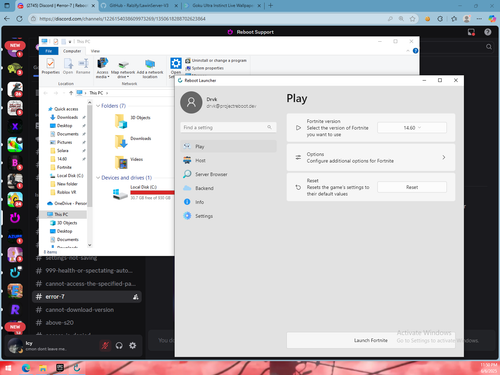Viewport: 500px width, 375px height.
Task: Select Local Disk (C:) drive
Action: point(144,192)
